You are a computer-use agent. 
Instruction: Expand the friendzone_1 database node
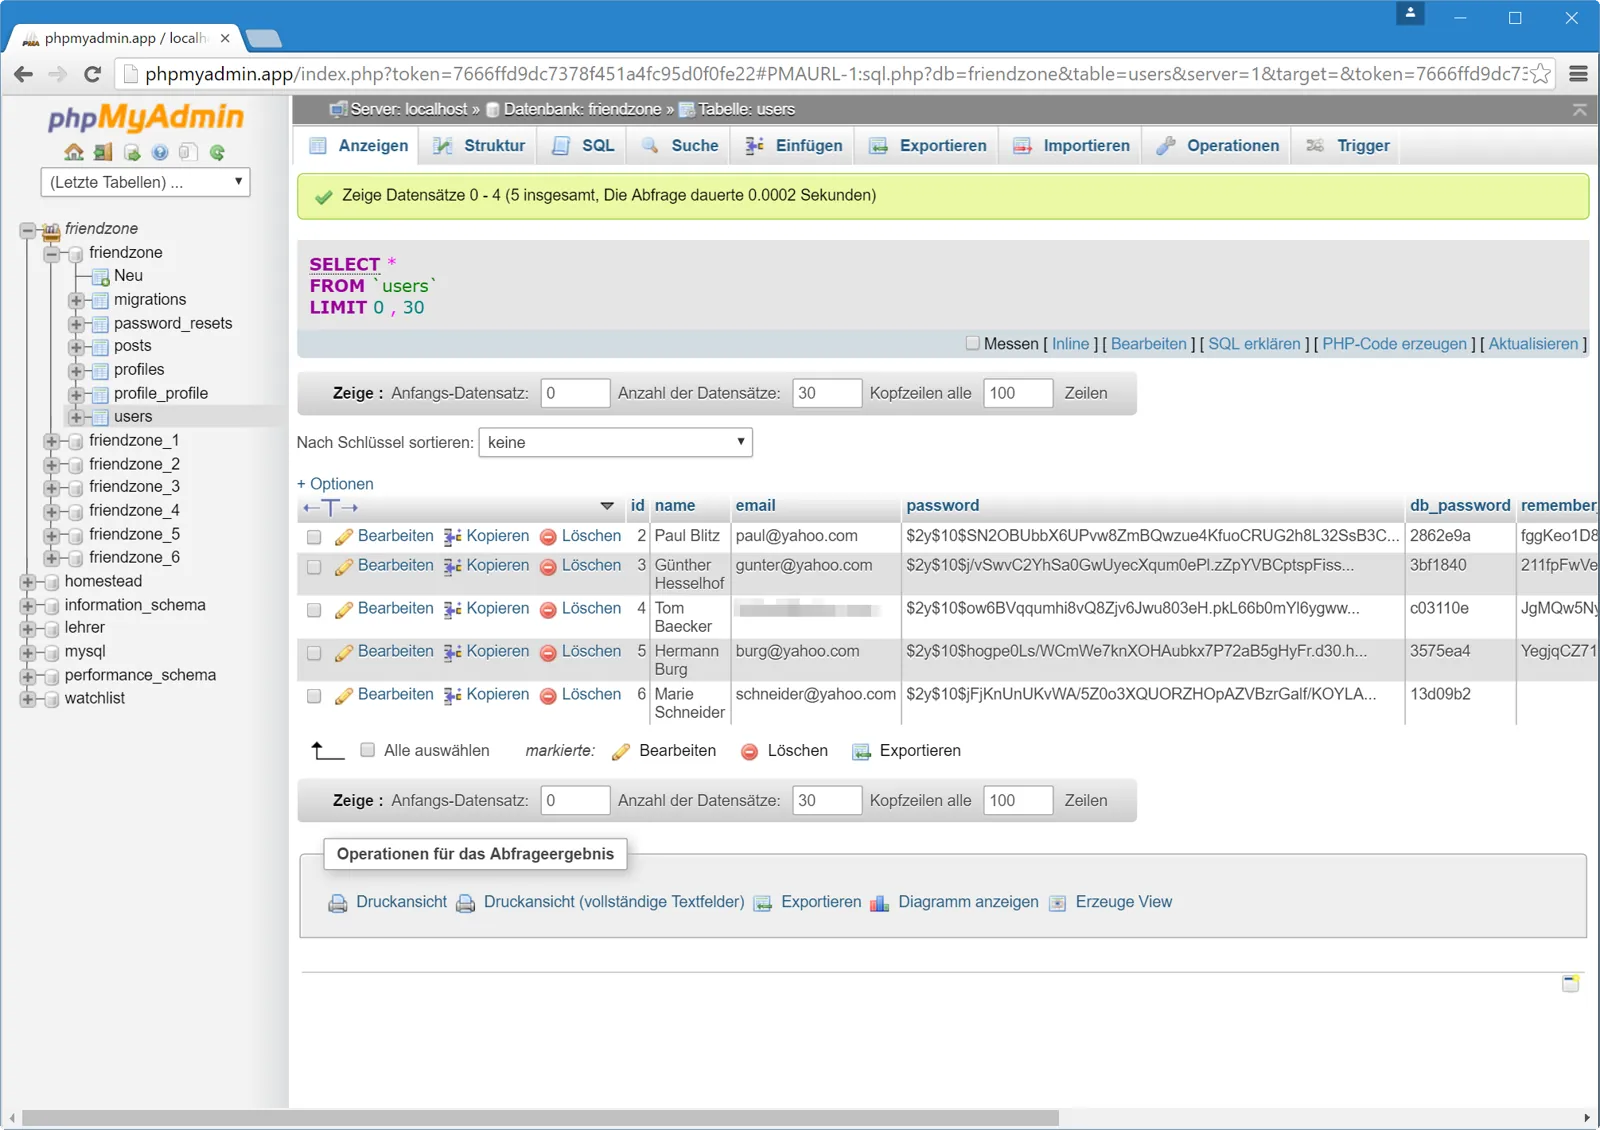tap(51, 441)
